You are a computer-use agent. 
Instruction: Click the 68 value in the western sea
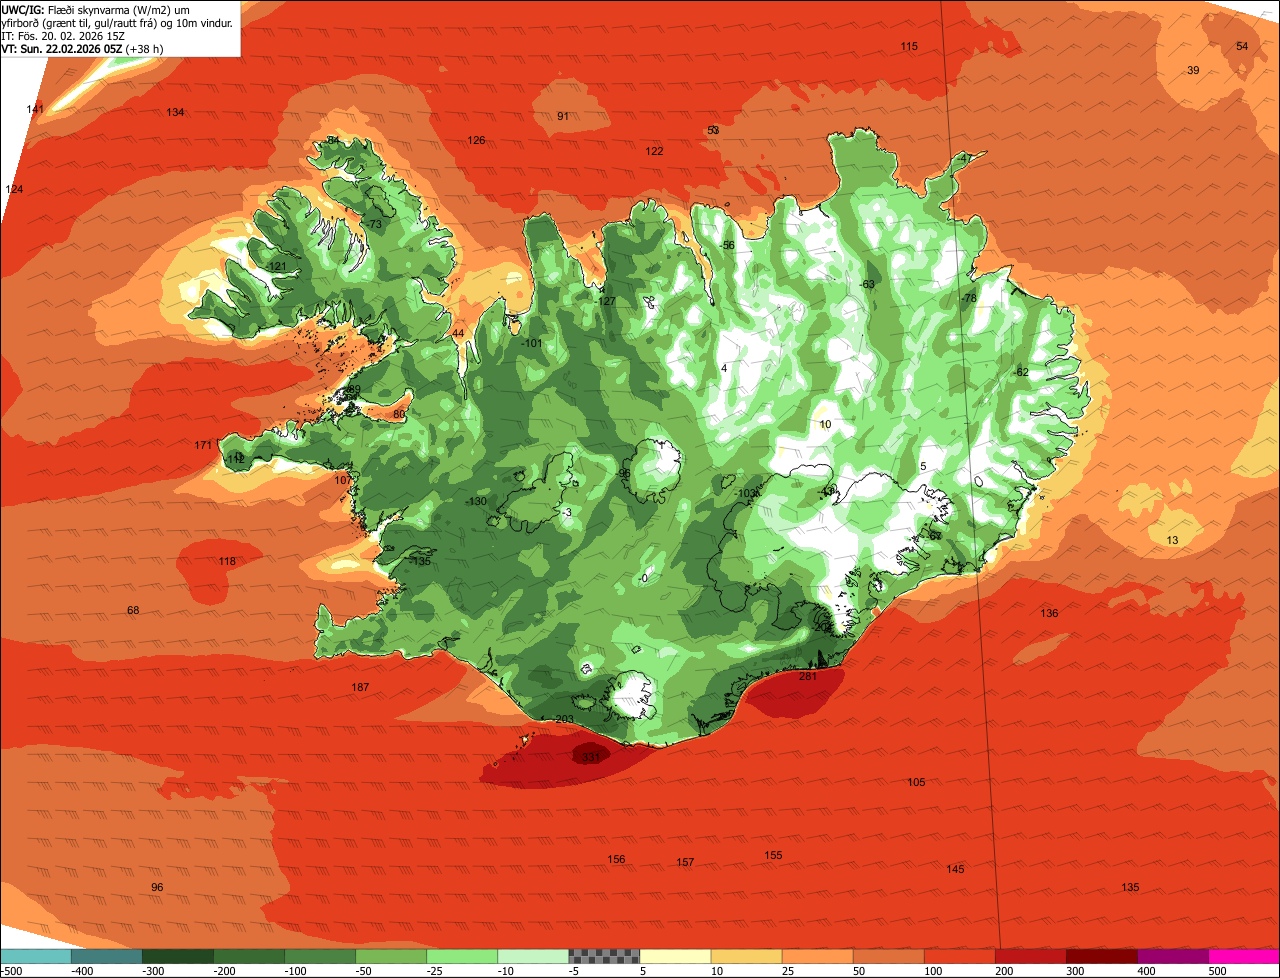(133, 610)
